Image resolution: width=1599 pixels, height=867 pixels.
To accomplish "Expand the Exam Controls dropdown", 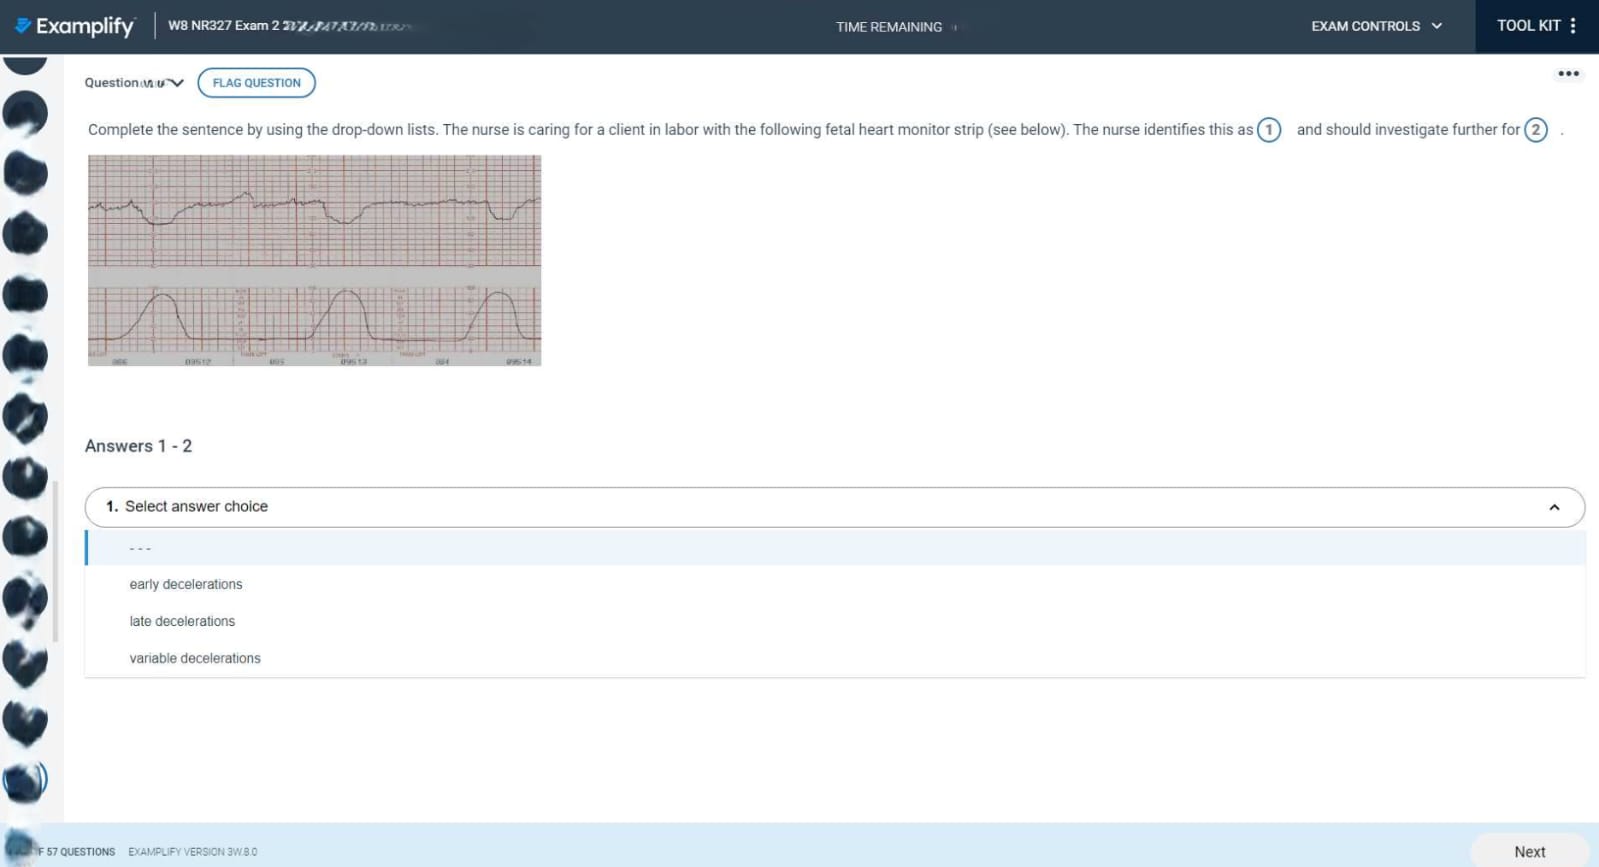I will click(x=1376, y=26).
